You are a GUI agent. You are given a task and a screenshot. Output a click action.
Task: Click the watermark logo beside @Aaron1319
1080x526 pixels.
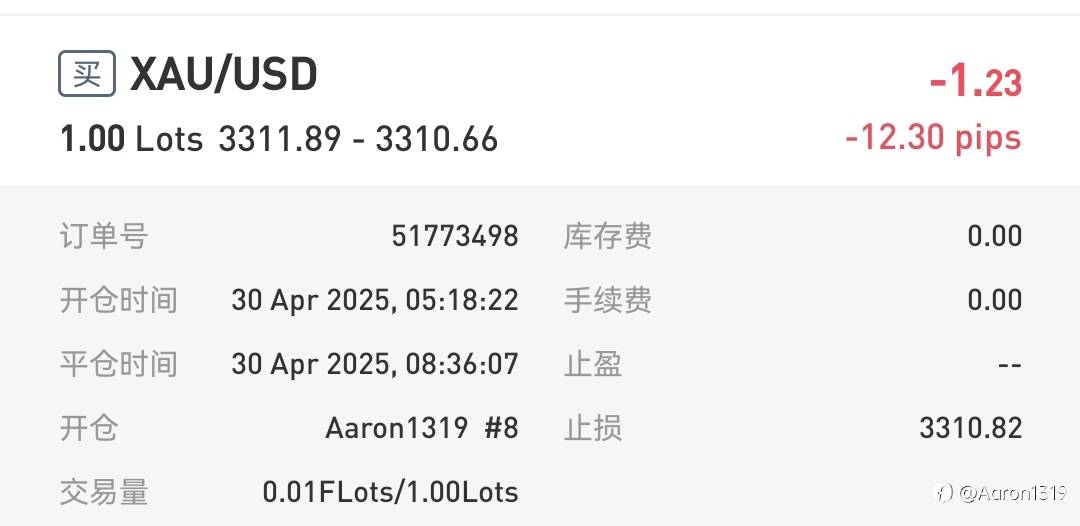[x=943, y=492]
